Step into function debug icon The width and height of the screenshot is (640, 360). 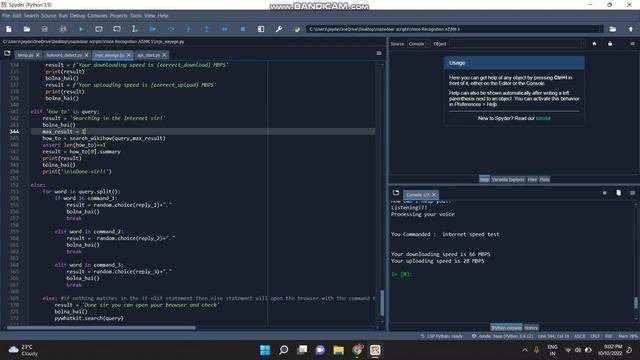(x=189, y=29)
